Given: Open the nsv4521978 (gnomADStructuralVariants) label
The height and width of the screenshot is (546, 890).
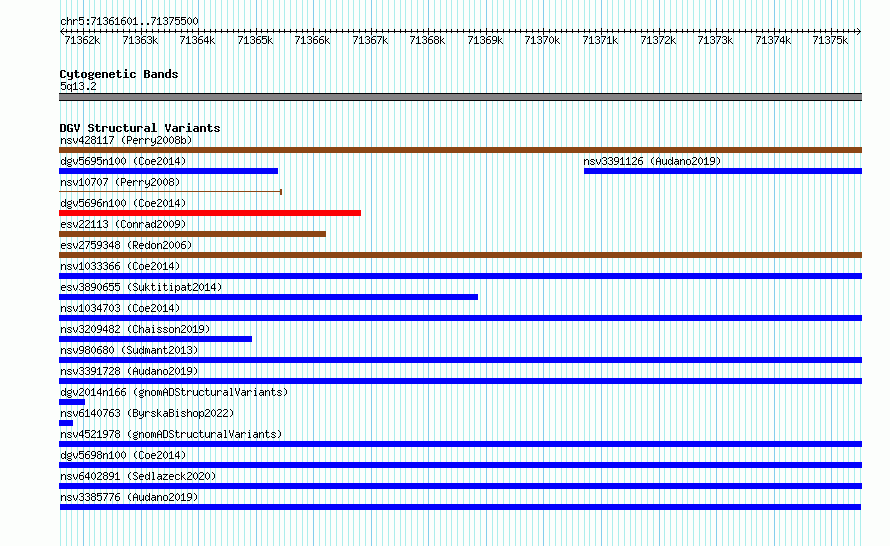Looking at the screenshot, I should click(x=171, y=434).
